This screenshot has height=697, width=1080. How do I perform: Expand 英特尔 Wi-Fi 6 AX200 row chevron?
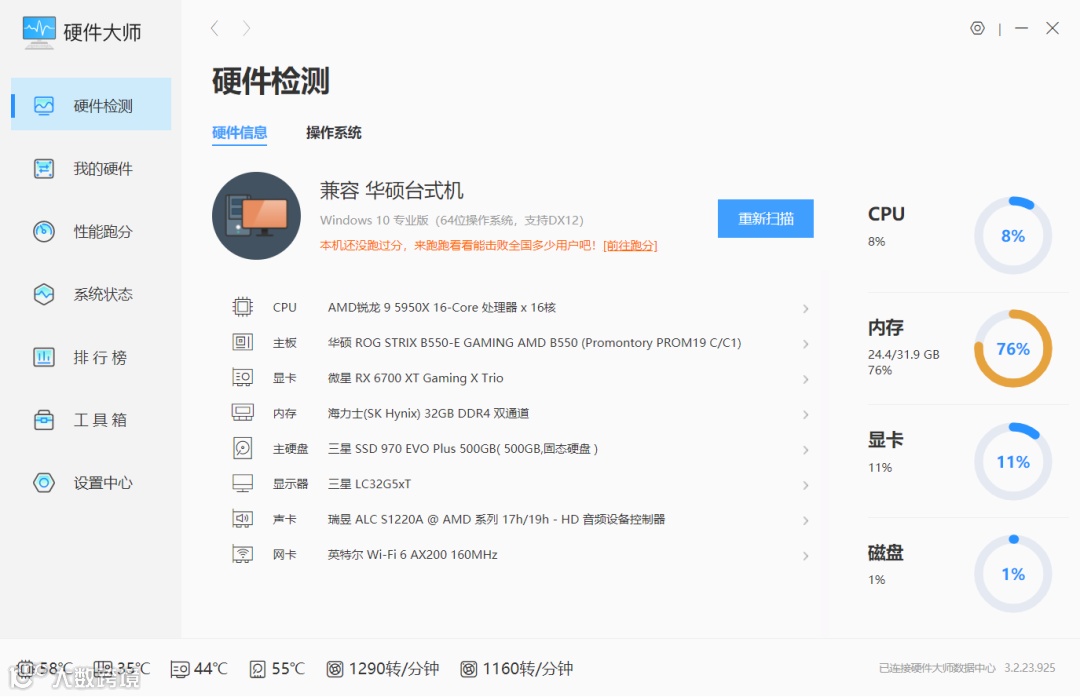click(x=805, y=556)
